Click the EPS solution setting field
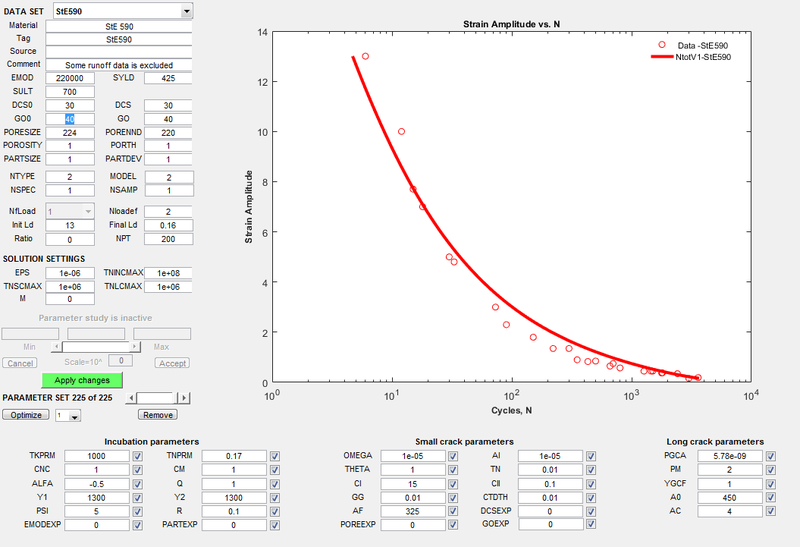The image size is (800, 547). click(x=69, y=273)
